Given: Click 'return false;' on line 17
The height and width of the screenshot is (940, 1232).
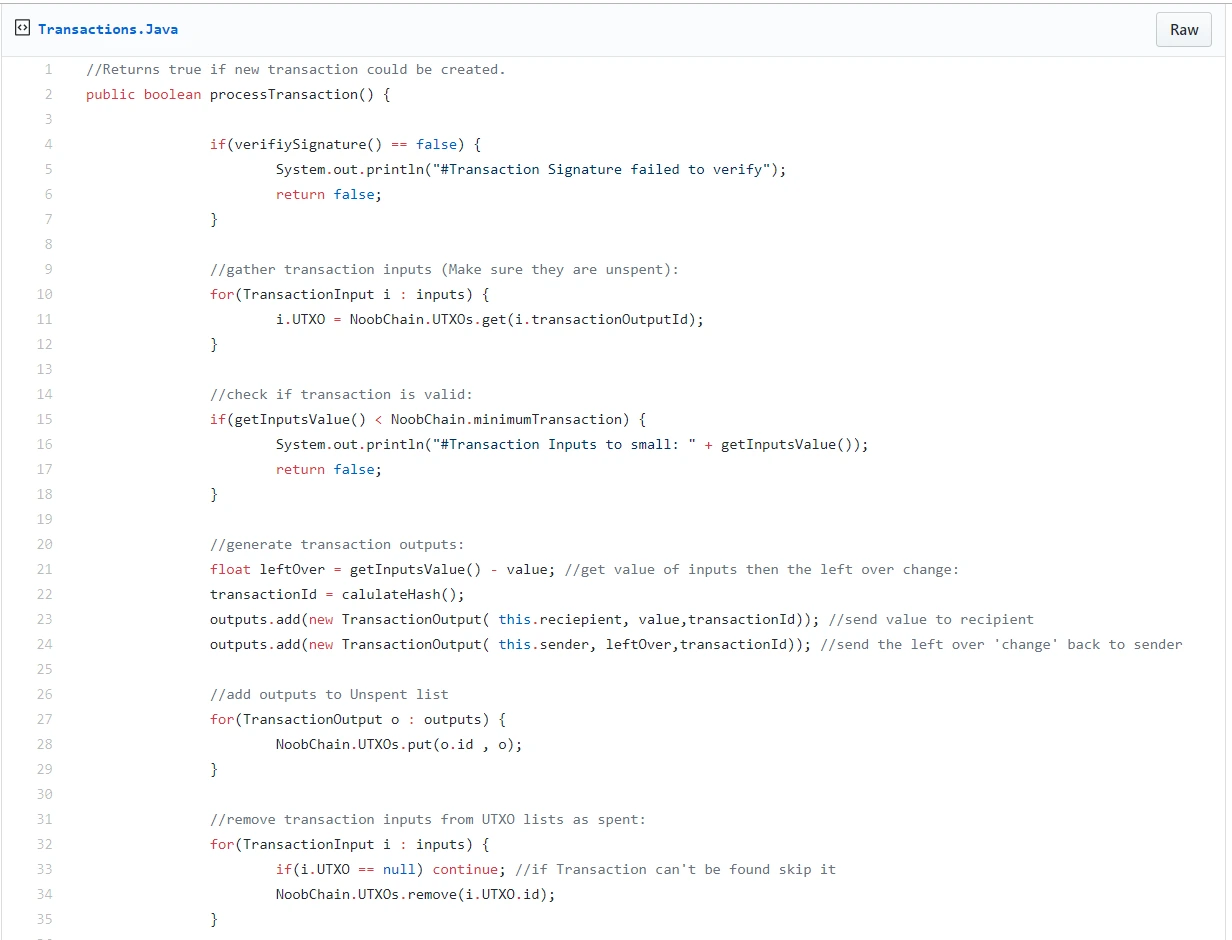Looking at the screenshot, I should tap(329, 469).
